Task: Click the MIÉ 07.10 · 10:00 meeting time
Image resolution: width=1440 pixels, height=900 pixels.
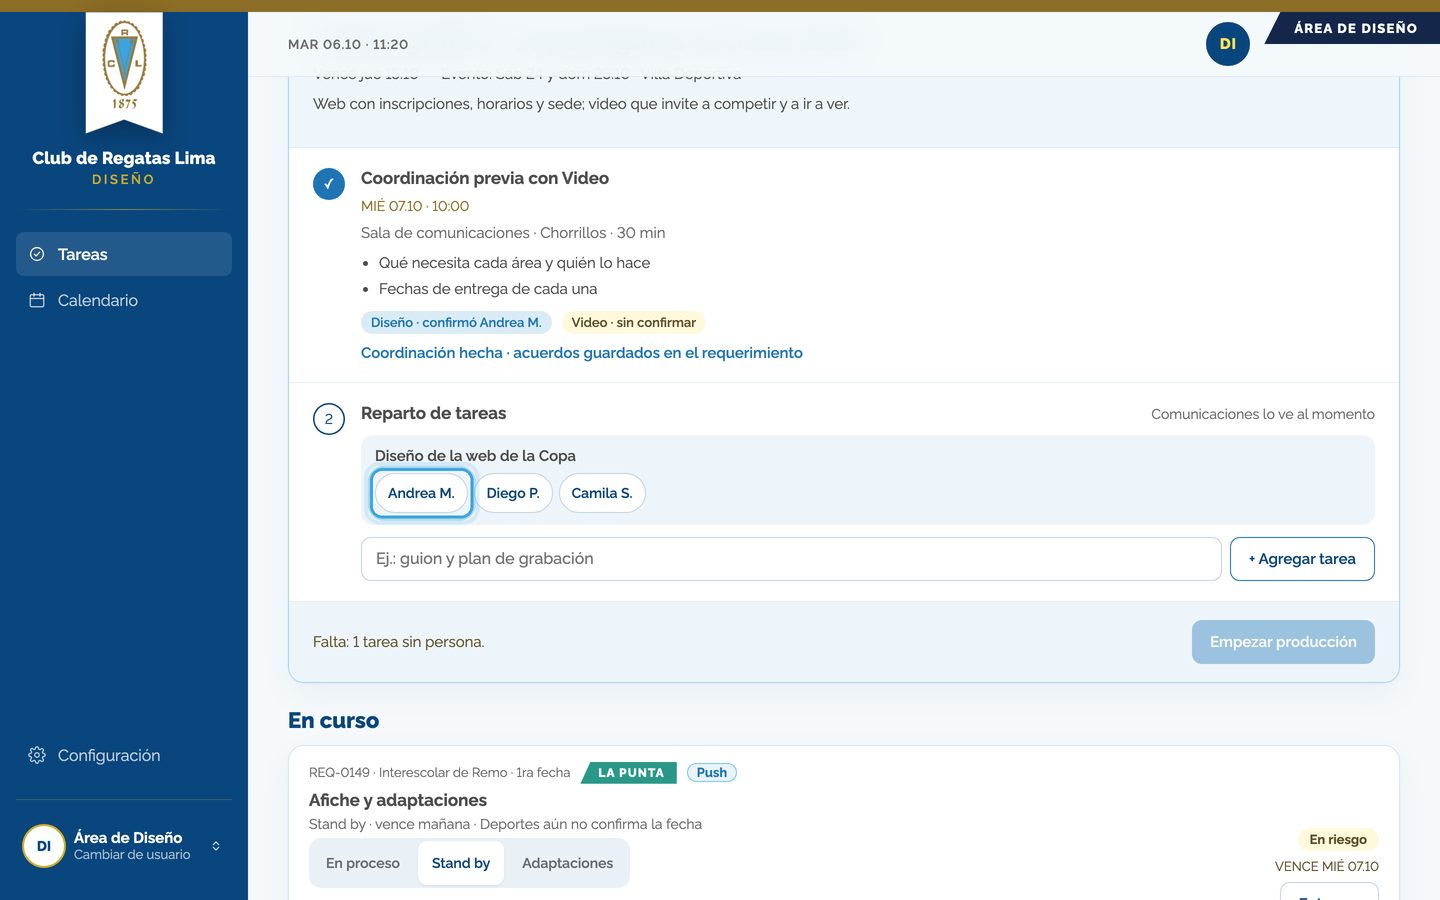Action: pyautogui.click(x=415, y=206)
